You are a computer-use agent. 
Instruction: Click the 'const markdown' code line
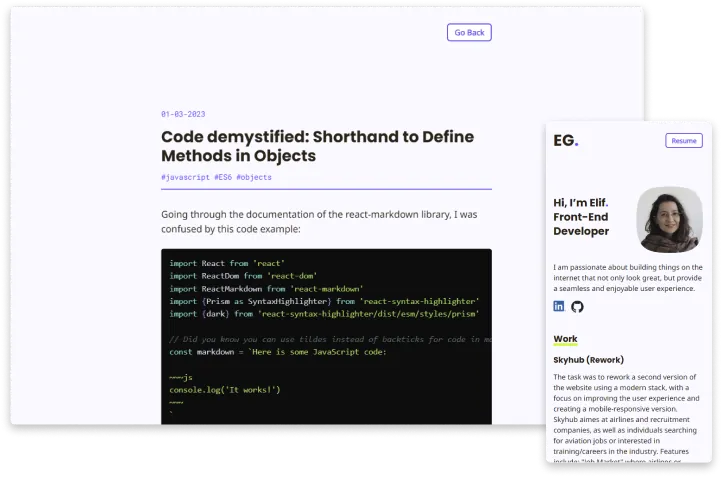coord(278,352)
